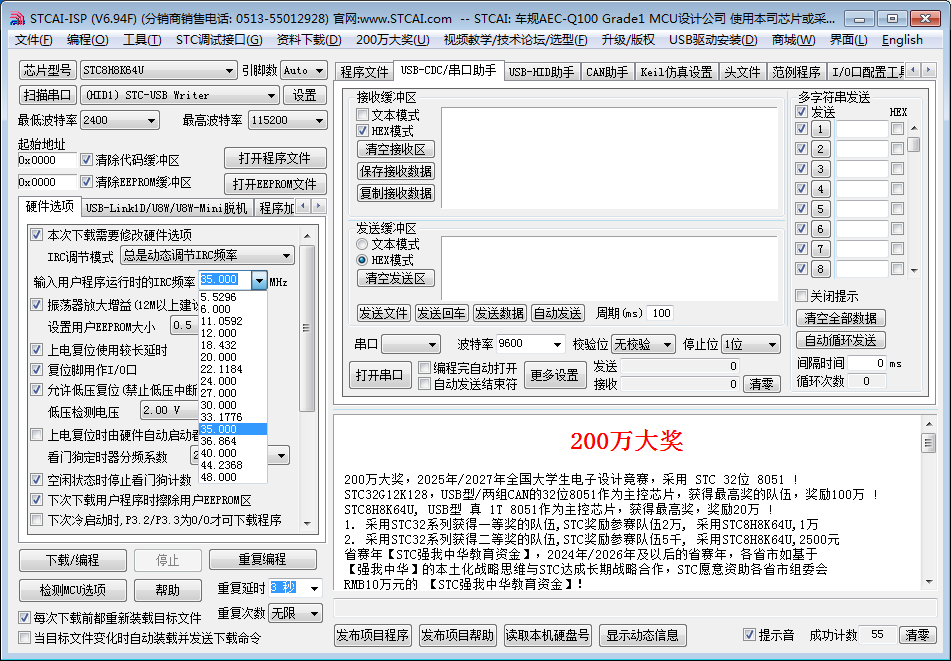Toggle 本次下载需要修改硬件选项 checkbox

pos(36,234)
